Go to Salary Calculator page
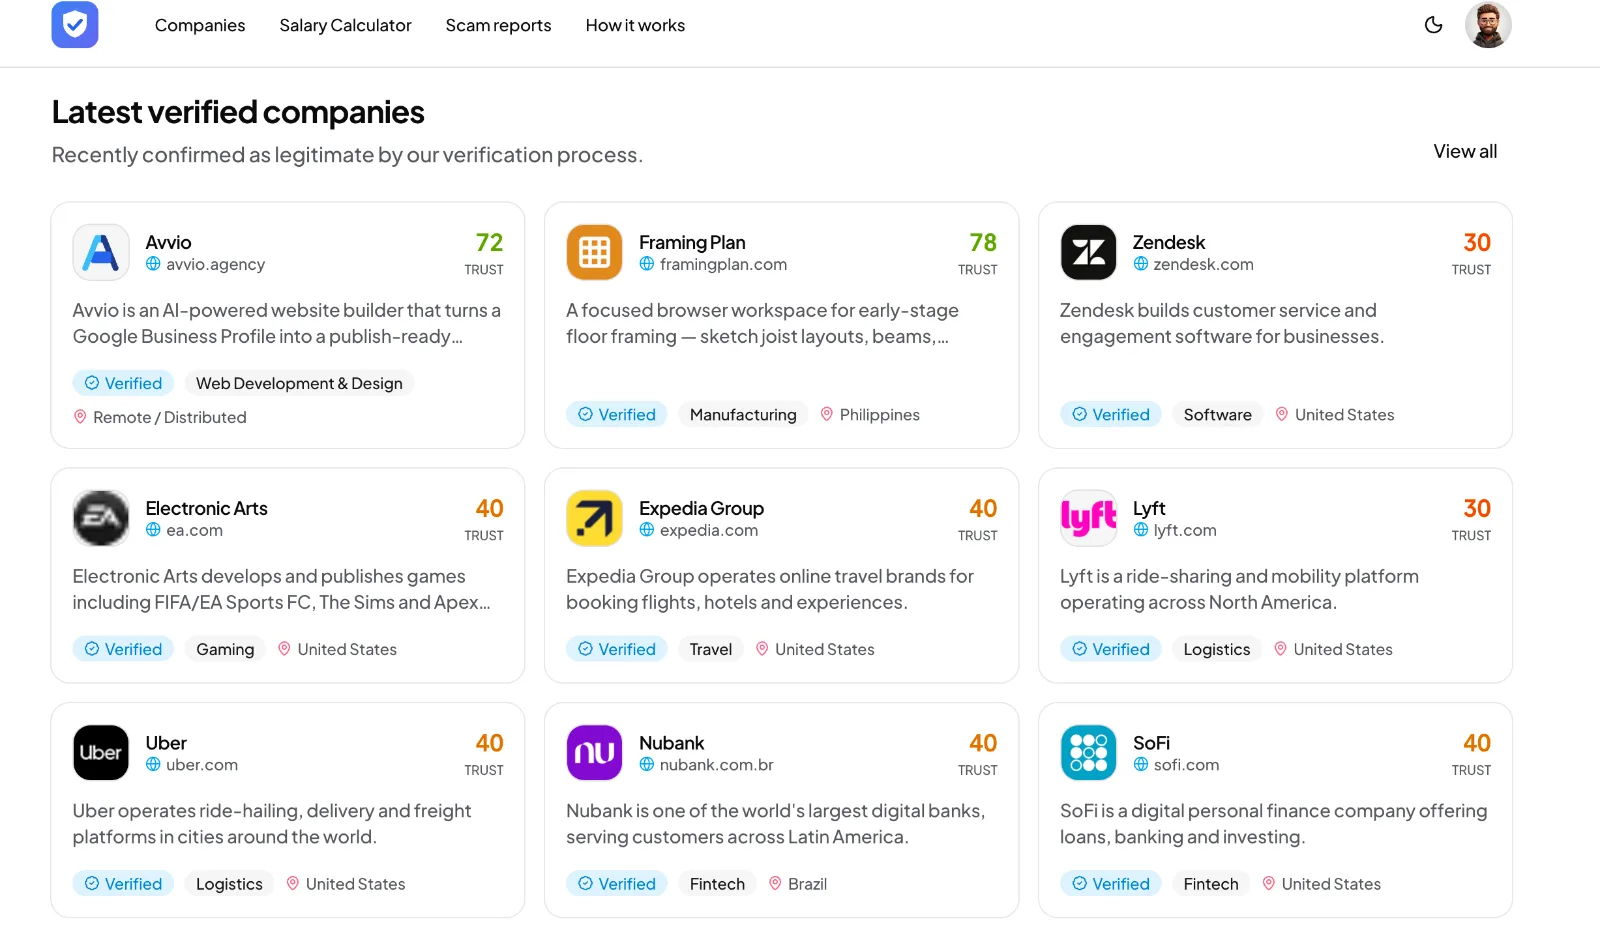The width and height of the screenshot is (1600, 932). [345, 25]
